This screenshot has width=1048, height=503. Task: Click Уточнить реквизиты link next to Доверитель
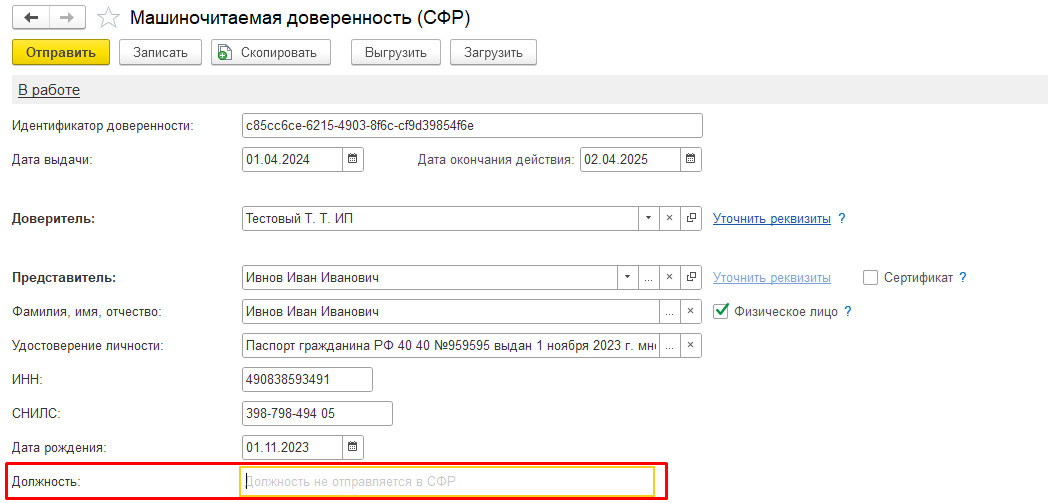tap(771, 218)
